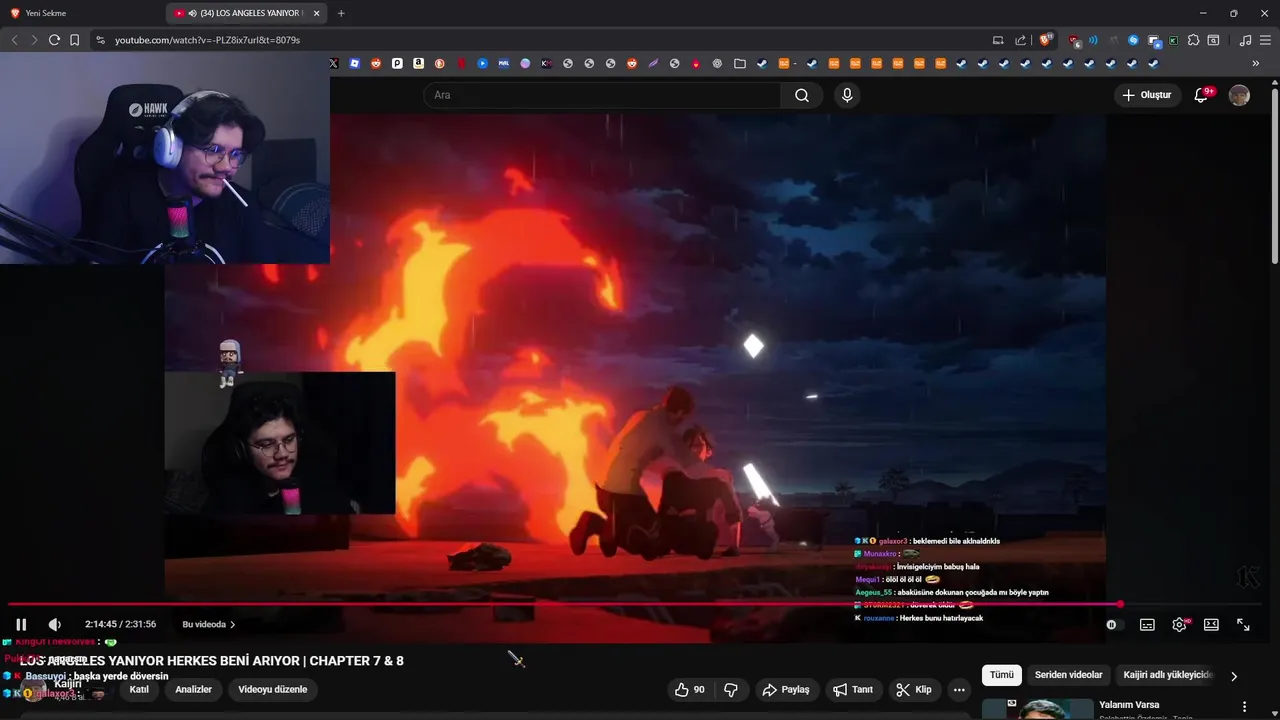Open site settings icon in address bar

(100, 40)
